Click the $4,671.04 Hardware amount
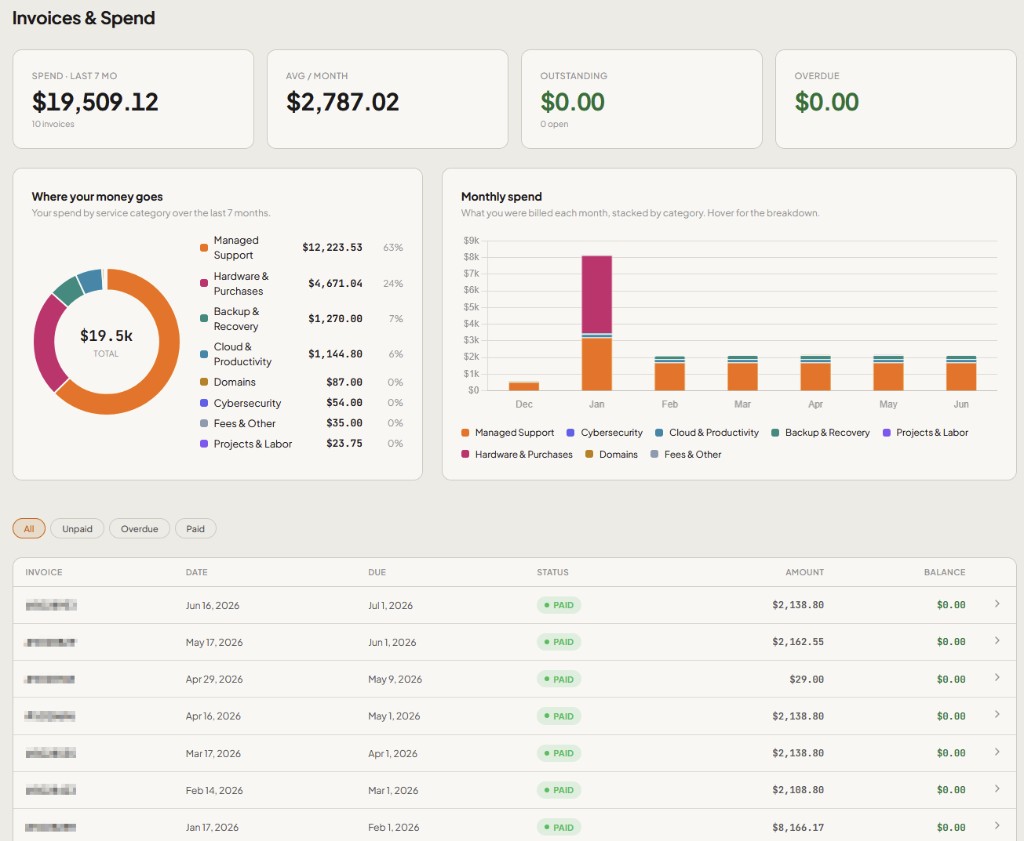The height and width of the screenshot is (841, 1024). [x=335, y=283]
